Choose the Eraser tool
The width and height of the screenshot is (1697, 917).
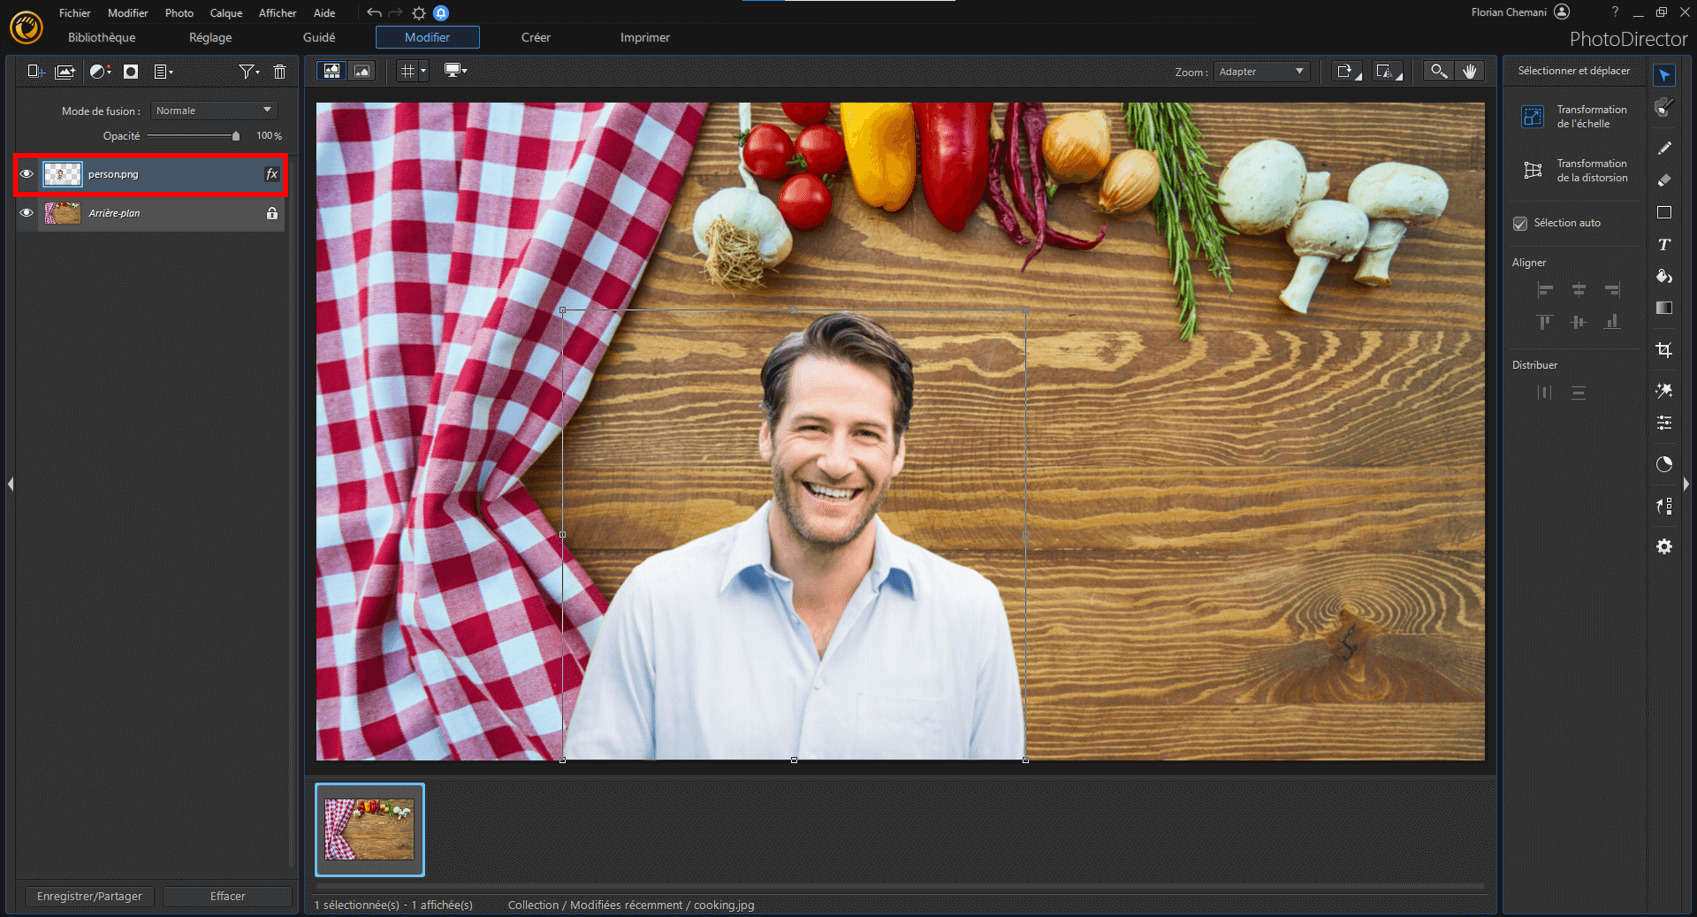[x=1664, y=180]
